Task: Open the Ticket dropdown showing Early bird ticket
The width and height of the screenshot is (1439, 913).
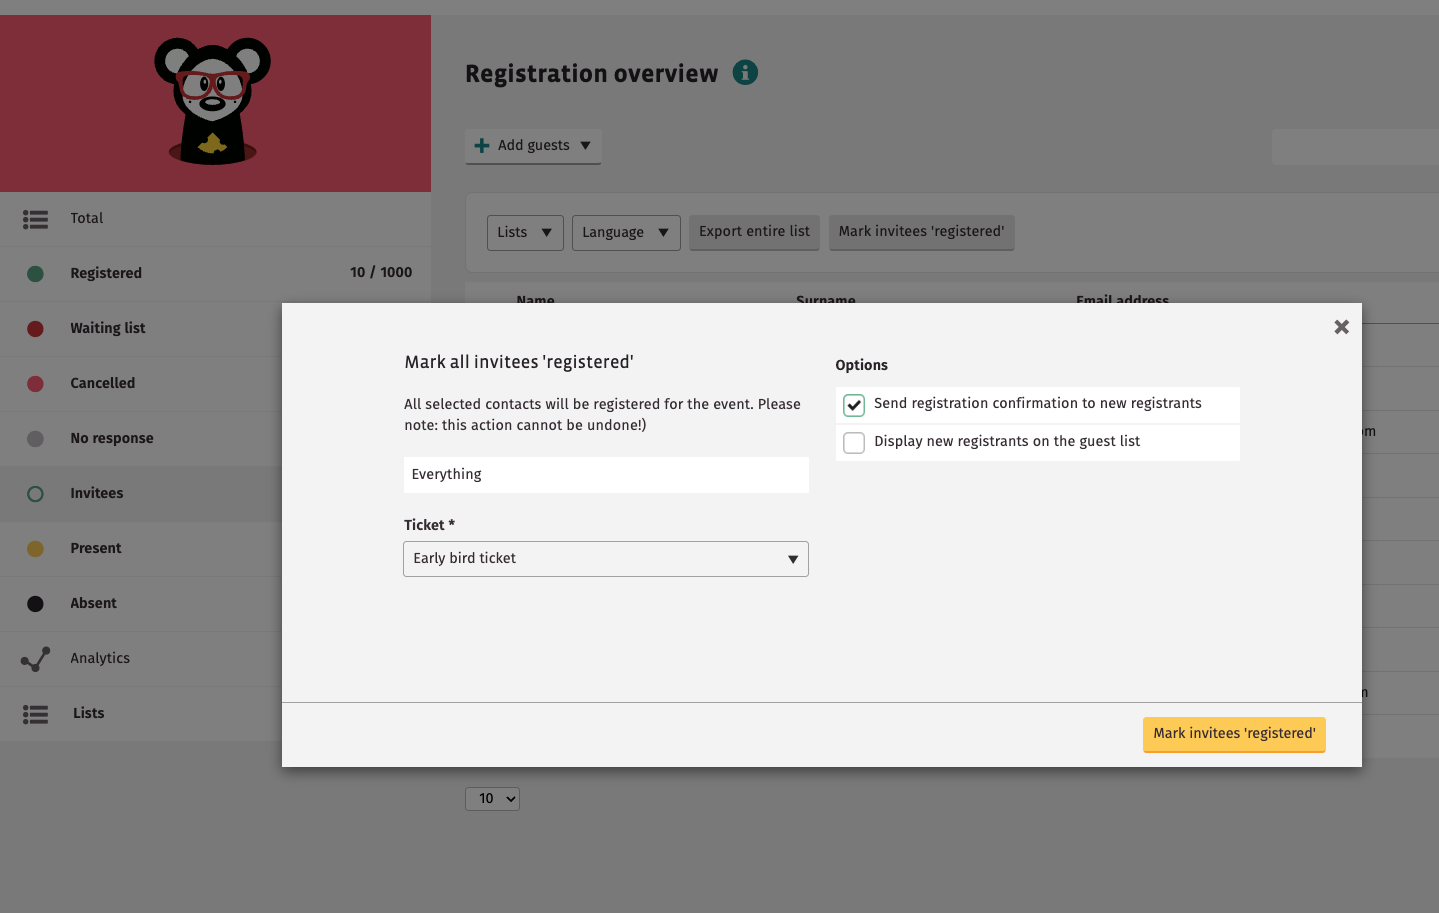Action: (x=605, y=558)
